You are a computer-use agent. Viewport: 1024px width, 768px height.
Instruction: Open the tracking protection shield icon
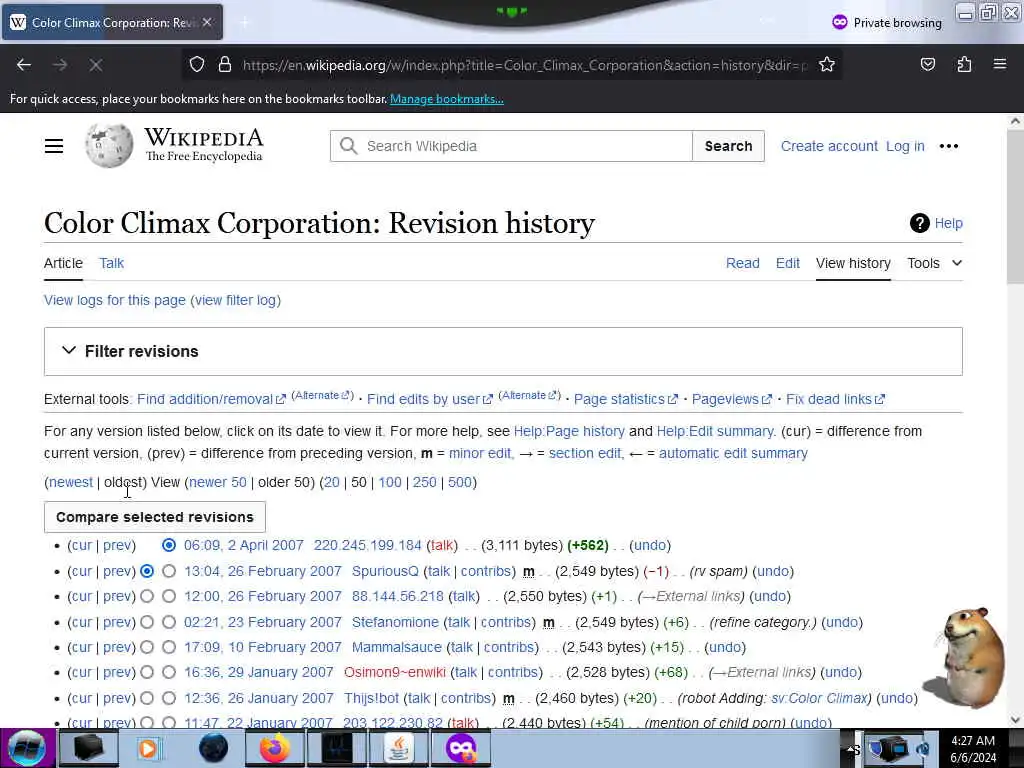pos(197,65)
